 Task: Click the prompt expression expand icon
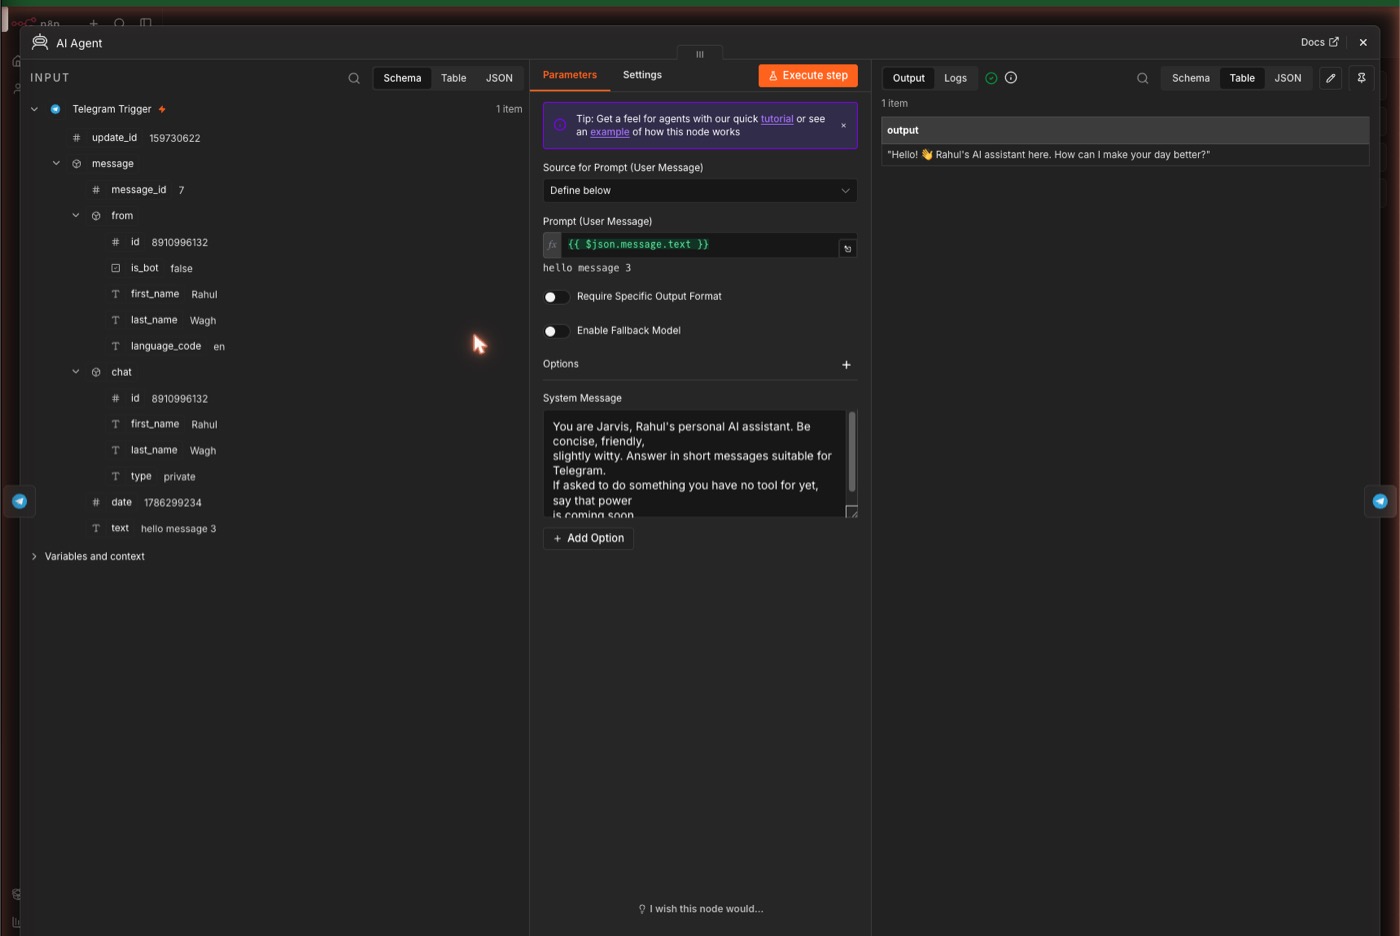847,249
